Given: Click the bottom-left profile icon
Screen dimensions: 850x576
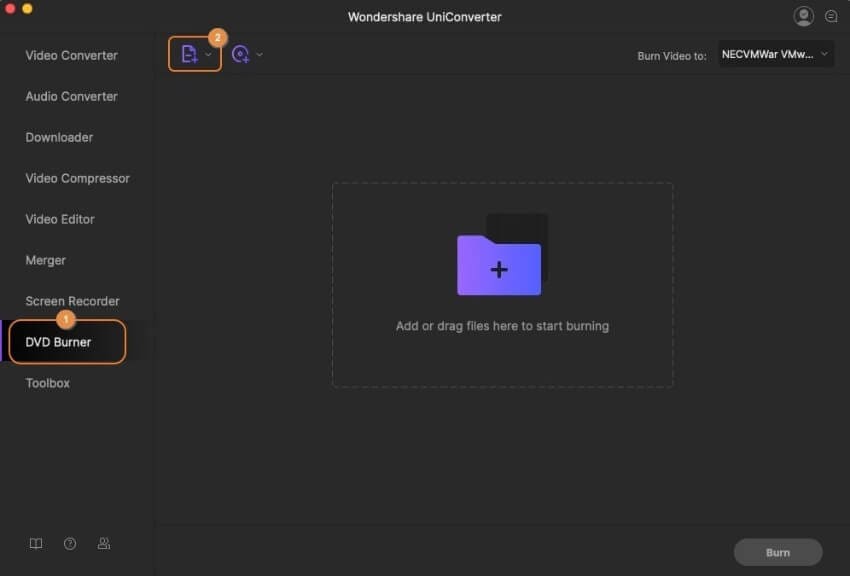Looking at the screenshot, I should [x=104, y=543].
